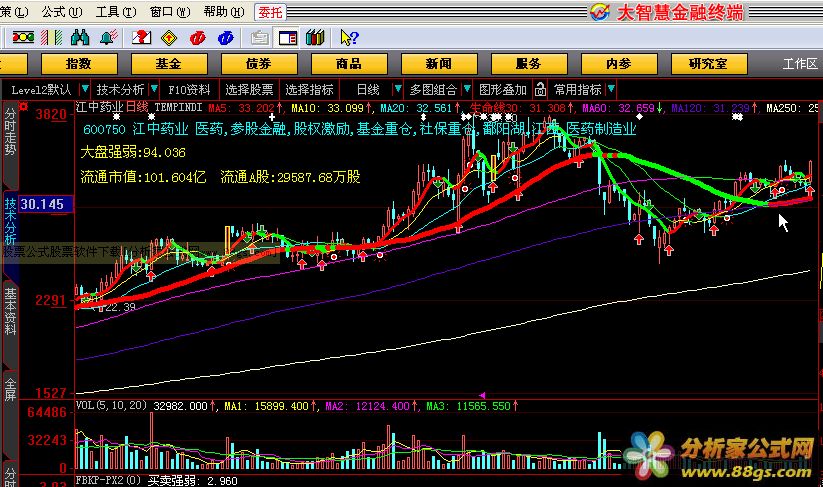The image size is (823, 487).
Task: Switch to the 基本资料 side tab
Action: tap(10, 312)
